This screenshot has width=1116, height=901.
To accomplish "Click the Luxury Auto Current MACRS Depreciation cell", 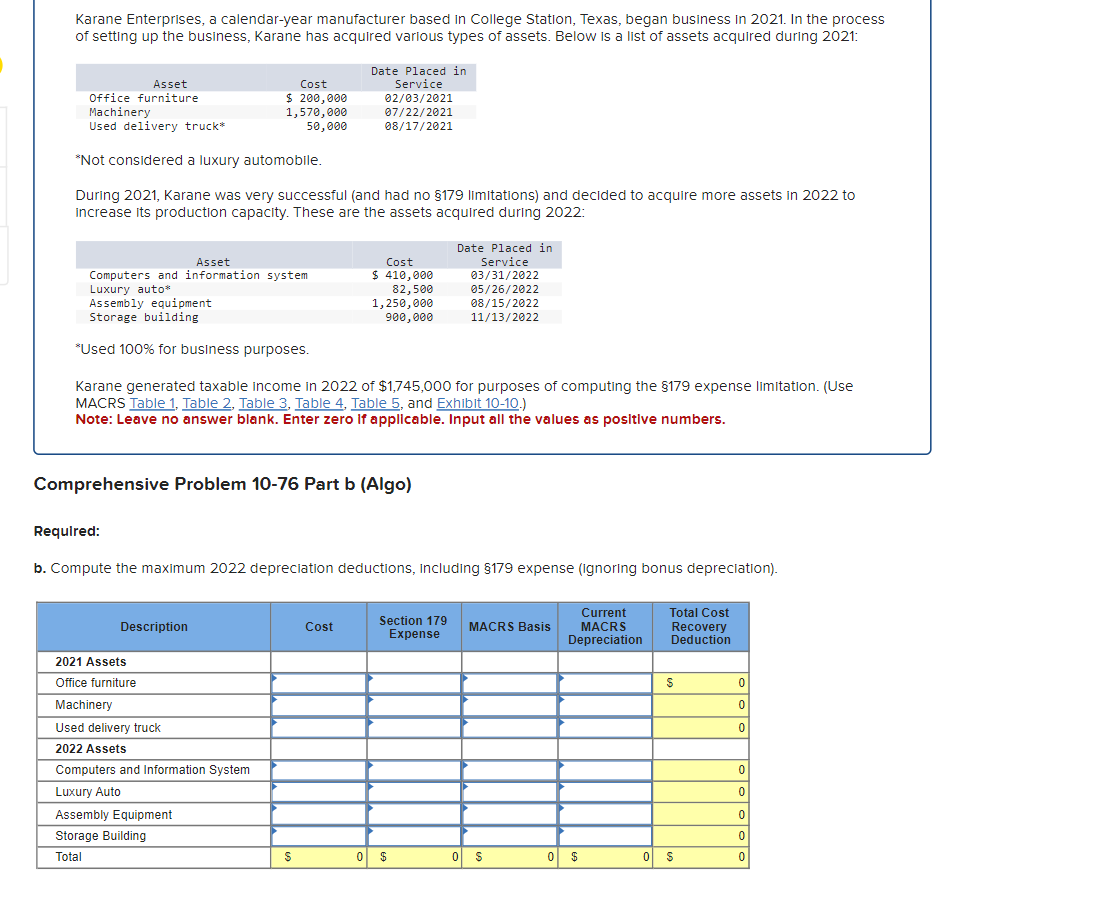I will tap(605, 792).
